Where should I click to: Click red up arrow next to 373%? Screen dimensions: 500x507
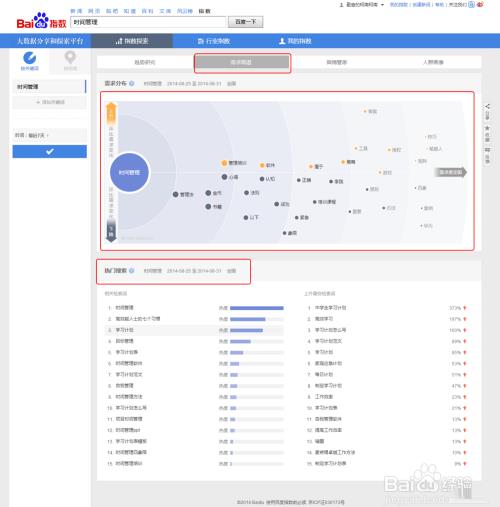465,308
